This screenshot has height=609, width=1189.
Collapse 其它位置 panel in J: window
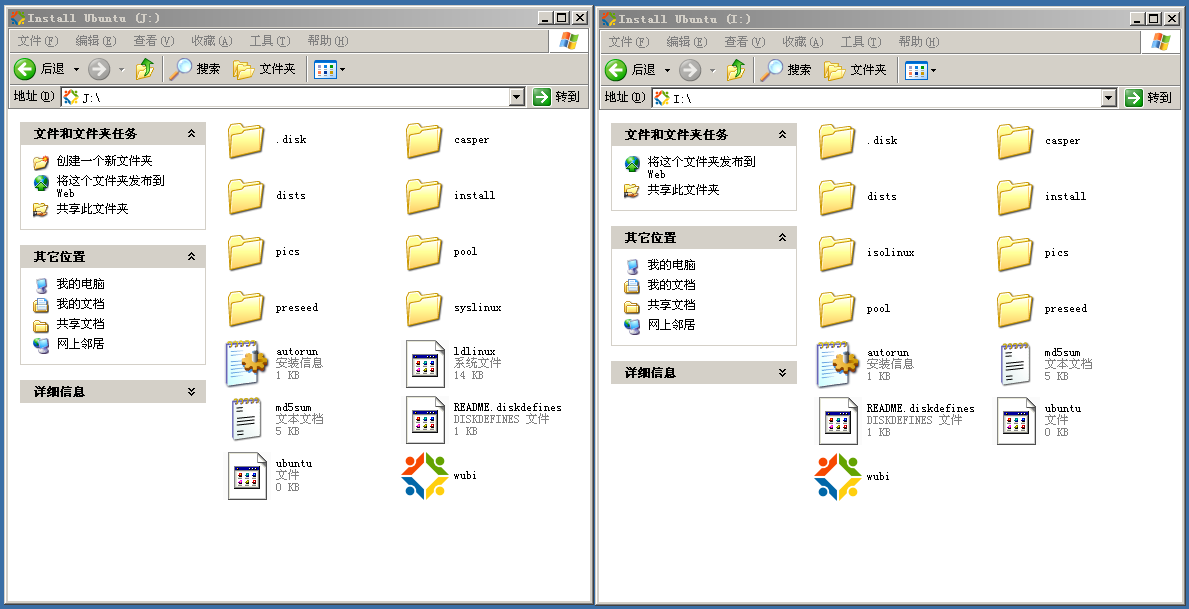[191, 256]
